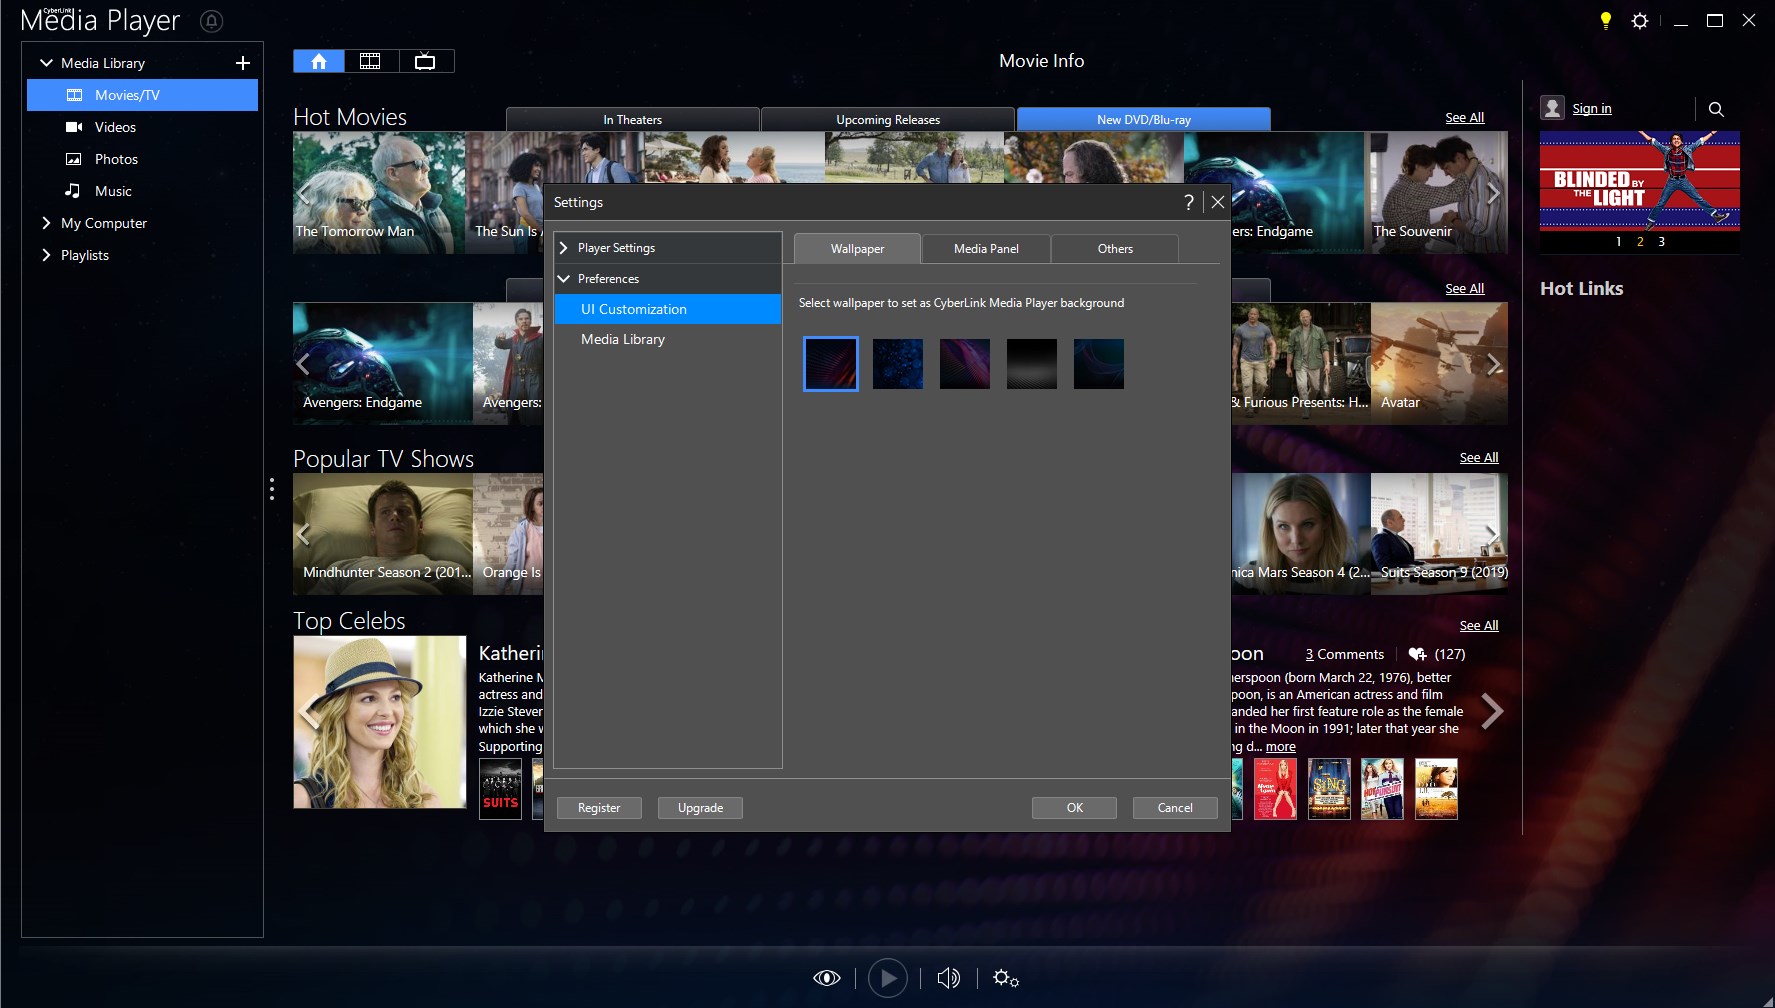Open the search icon near Sign in
Image resolution: width=1775 pixels, height=1008 pixels.
(x=1716, y=109)
